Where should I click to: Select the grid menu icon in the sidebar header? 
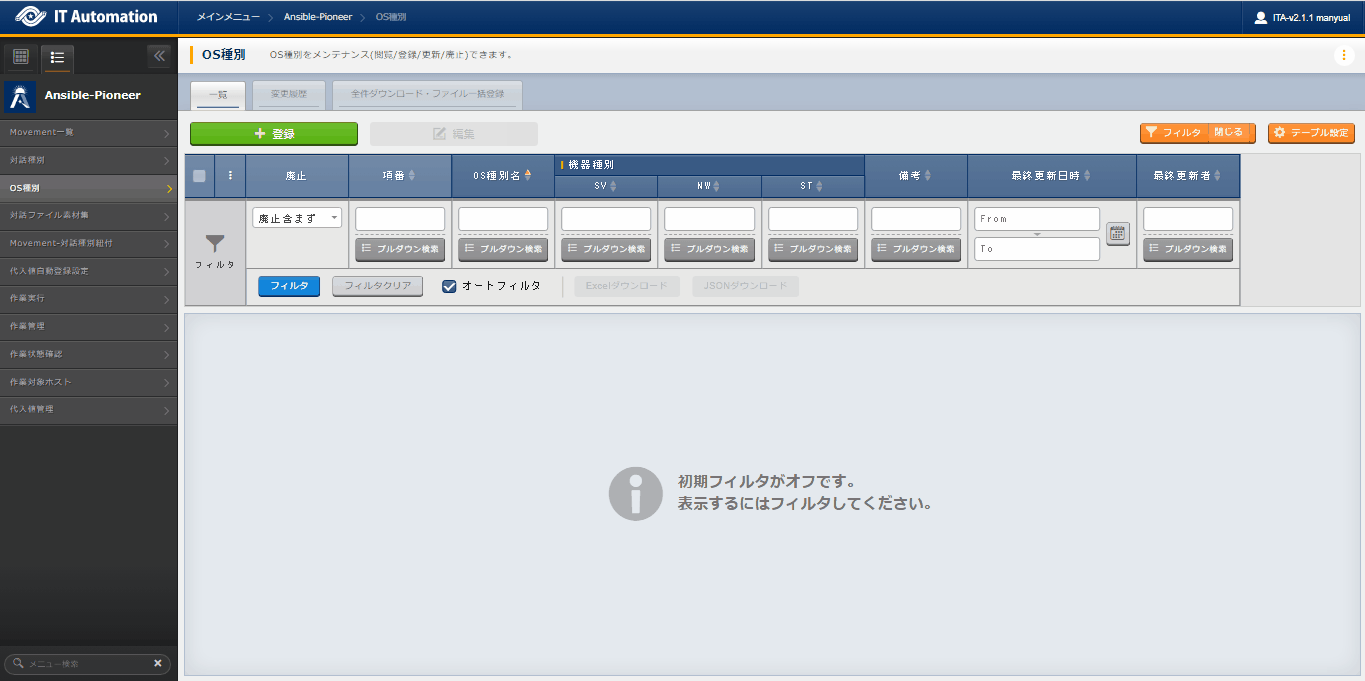point(19,57)
